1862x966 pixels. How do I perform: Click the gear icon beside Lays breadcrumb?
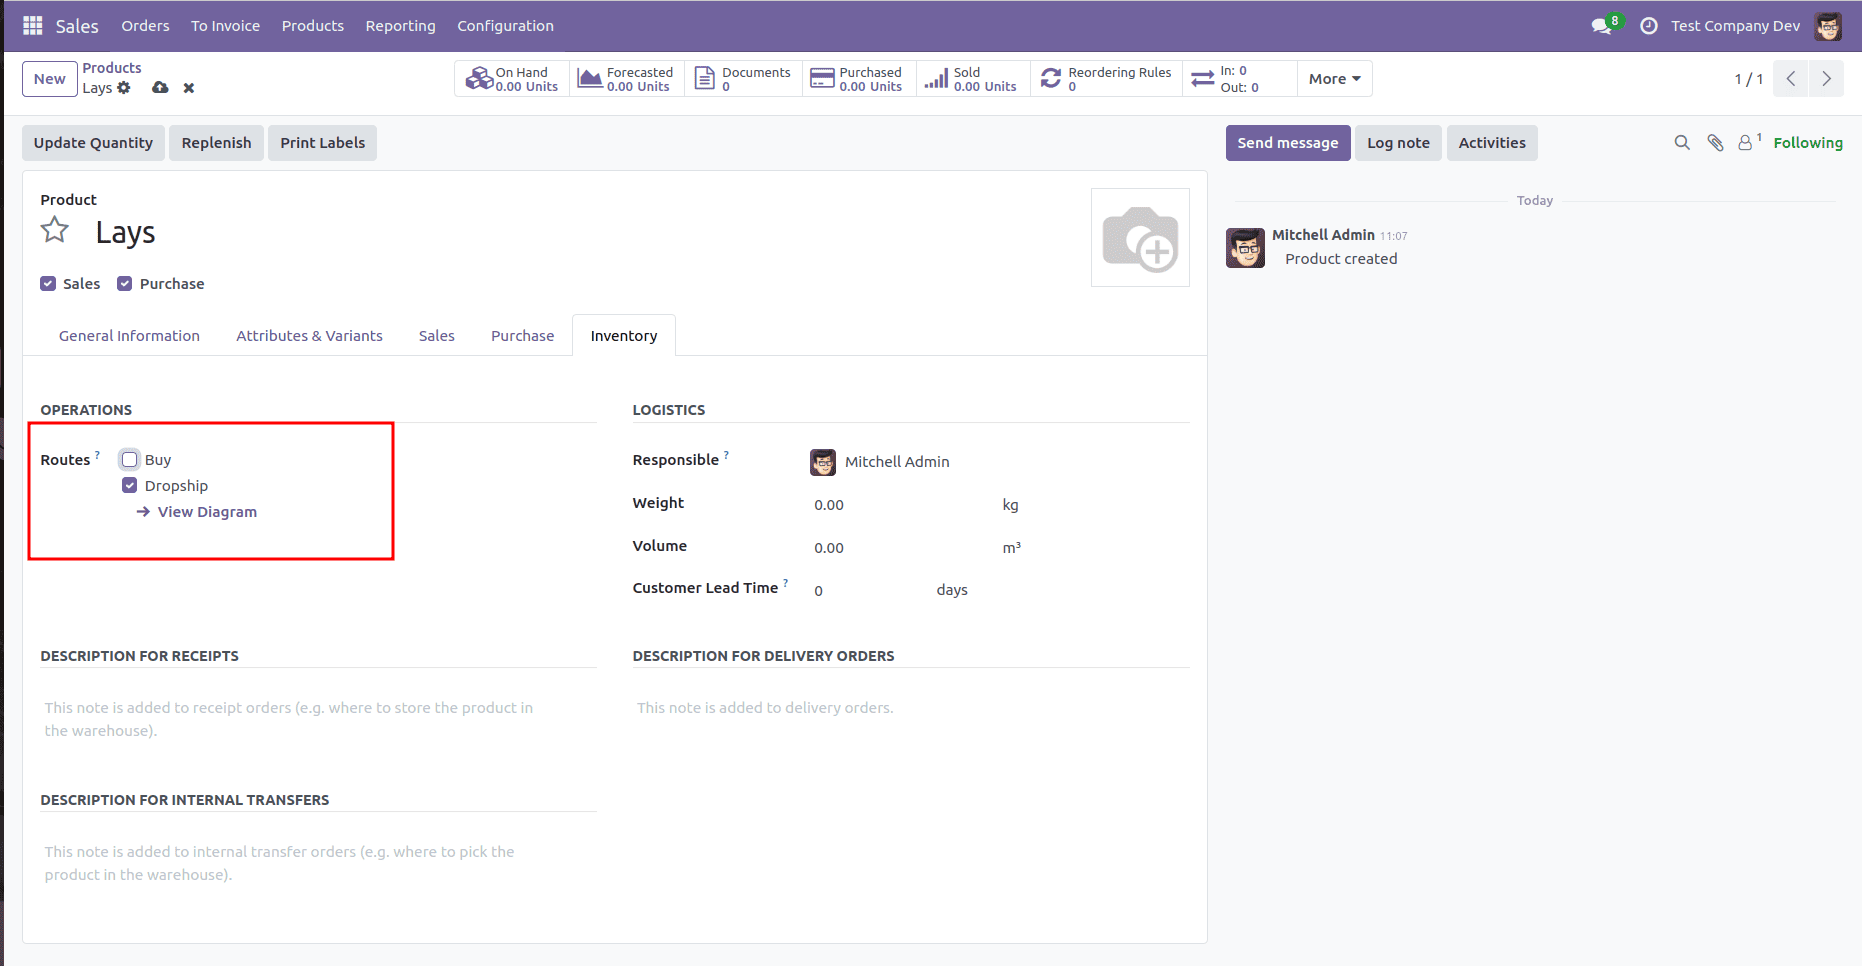(x=124, y=88)
